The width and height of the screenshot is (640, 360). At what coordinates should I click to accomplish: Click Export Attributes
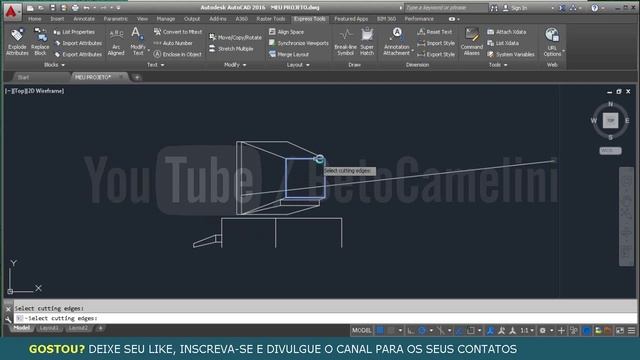tap(78, 54)
